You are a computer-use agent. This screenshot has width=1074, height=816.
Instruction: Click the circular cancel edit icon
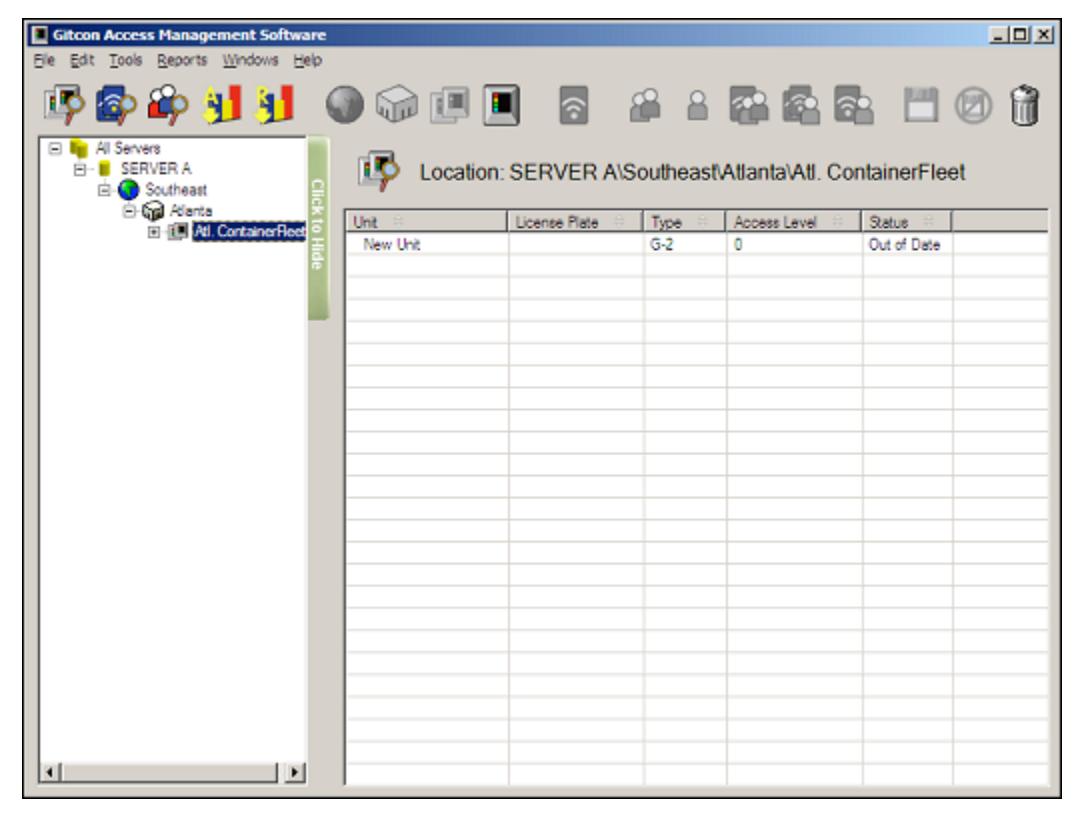(x=973, y=106)
